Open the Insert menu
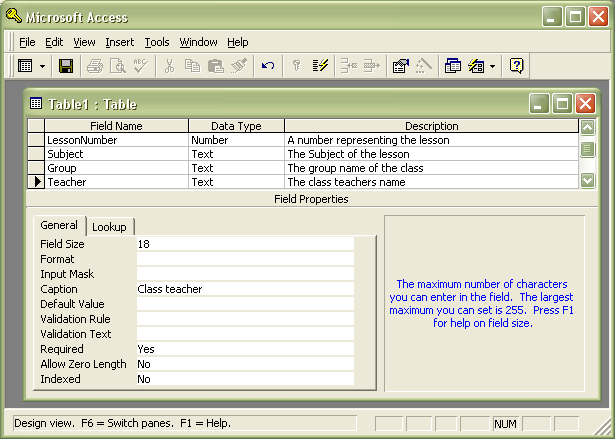 pyautogui.click(x=120, y=42)
